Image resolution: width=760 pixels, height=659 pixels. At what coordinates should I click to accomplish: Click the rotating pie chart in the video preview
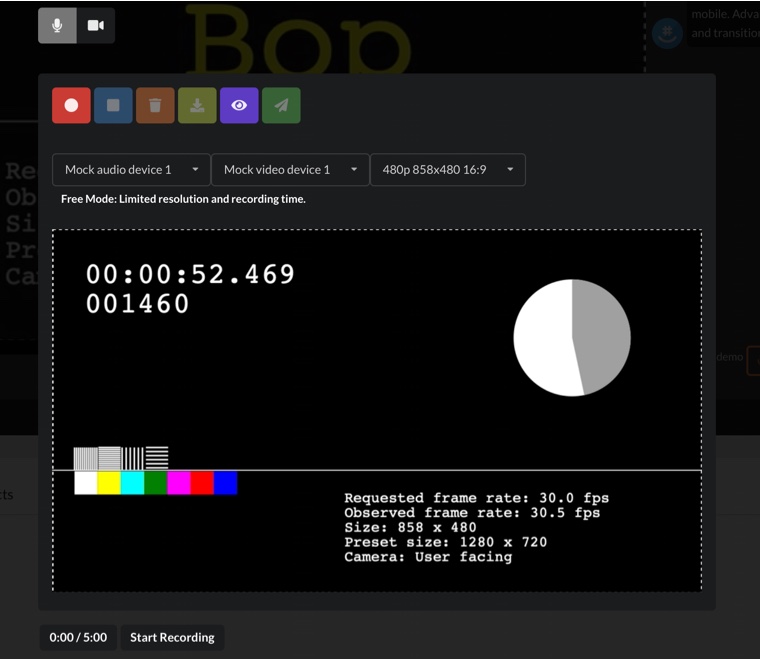572,337
